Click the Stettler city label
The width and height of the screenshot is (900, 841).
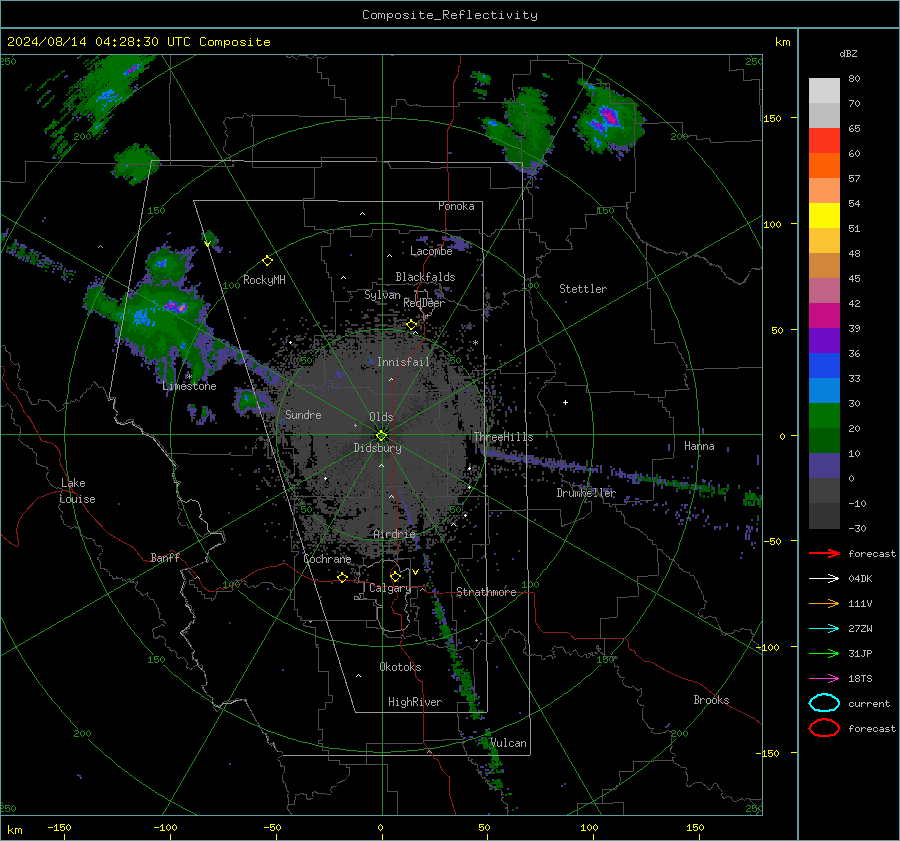point(583,289)
